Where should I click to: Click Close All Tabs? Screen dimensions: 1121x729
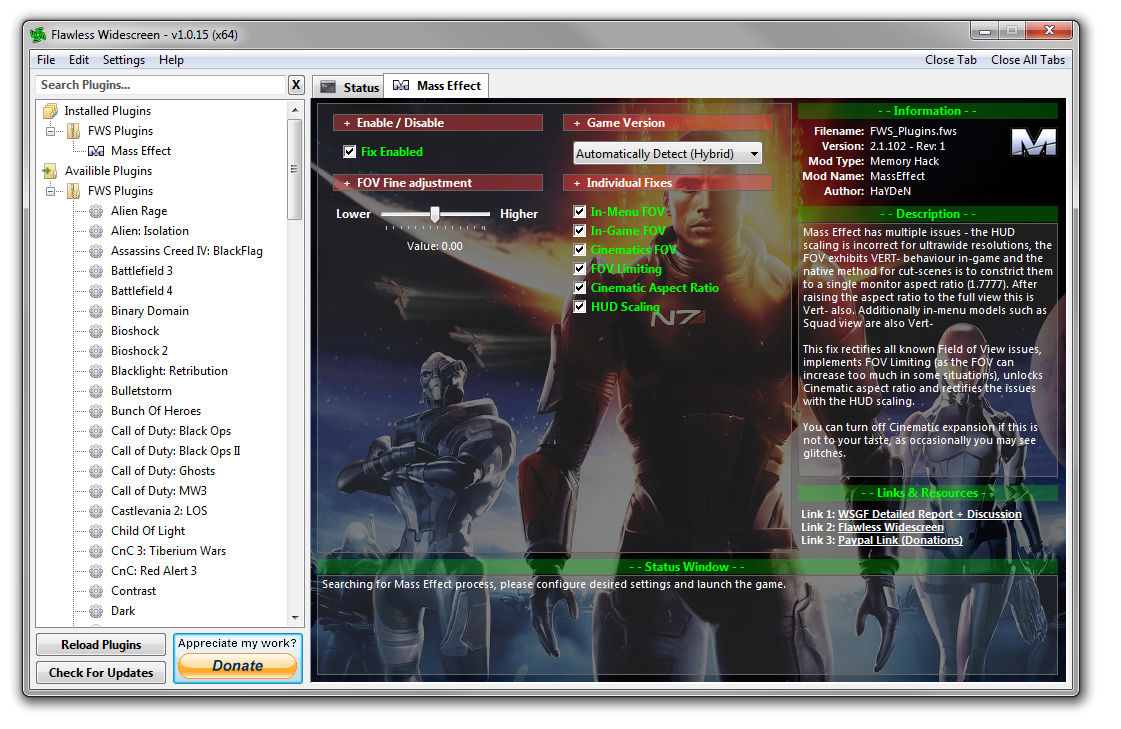pyautogui.click(x=1027, y=60)
